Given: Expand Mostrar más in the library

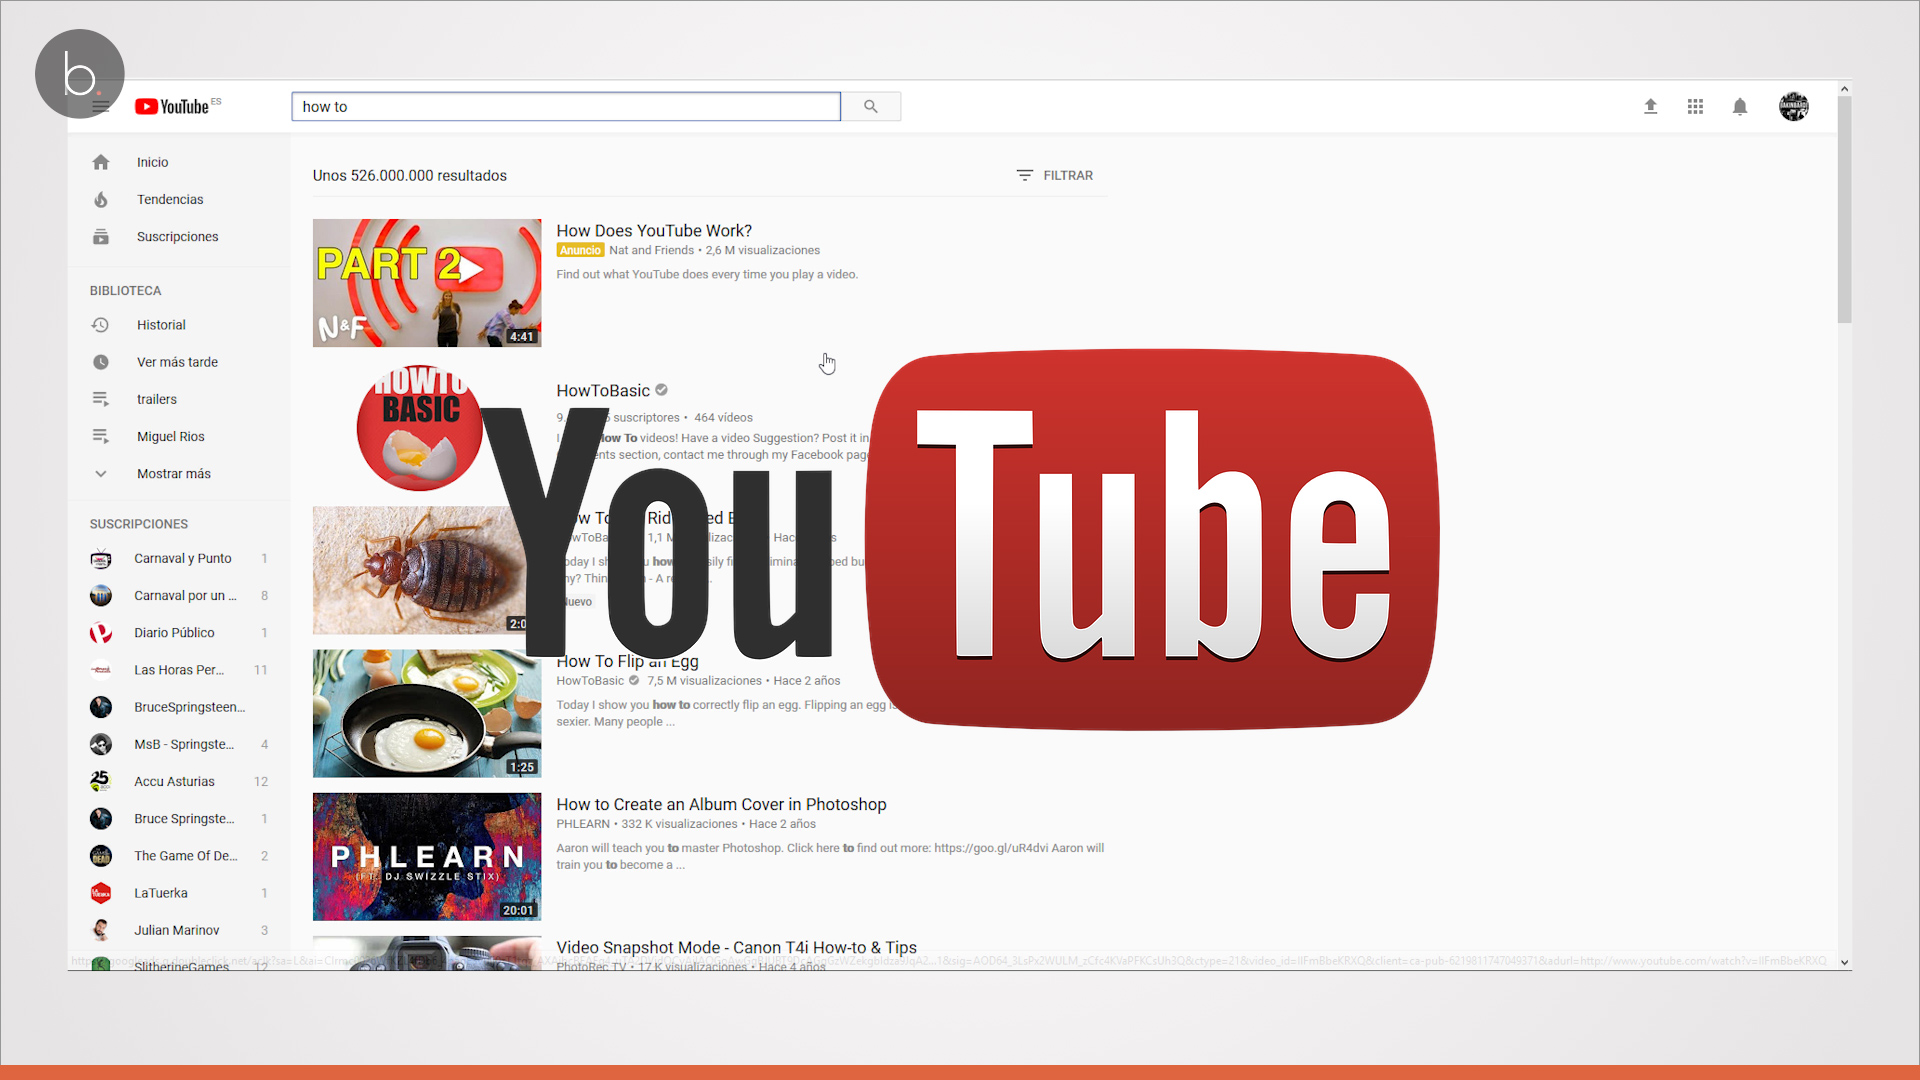Looking at the screenshot, I should [173, 474].
